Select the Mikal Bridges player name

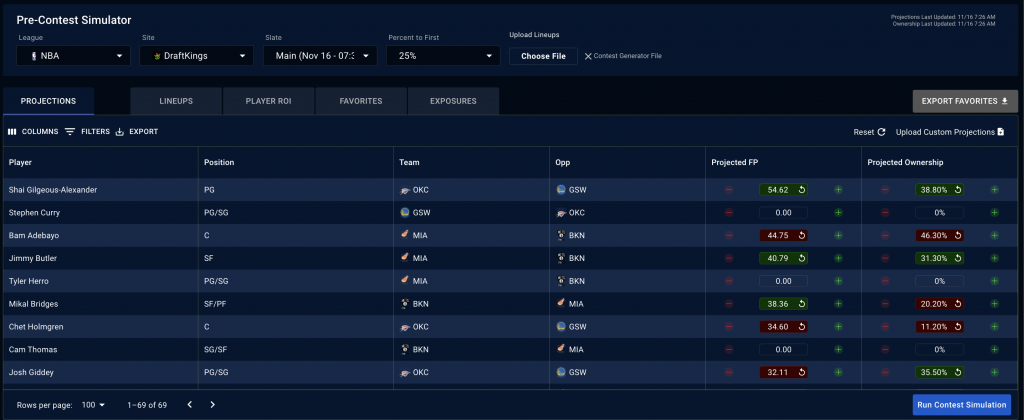pos(33,304)
